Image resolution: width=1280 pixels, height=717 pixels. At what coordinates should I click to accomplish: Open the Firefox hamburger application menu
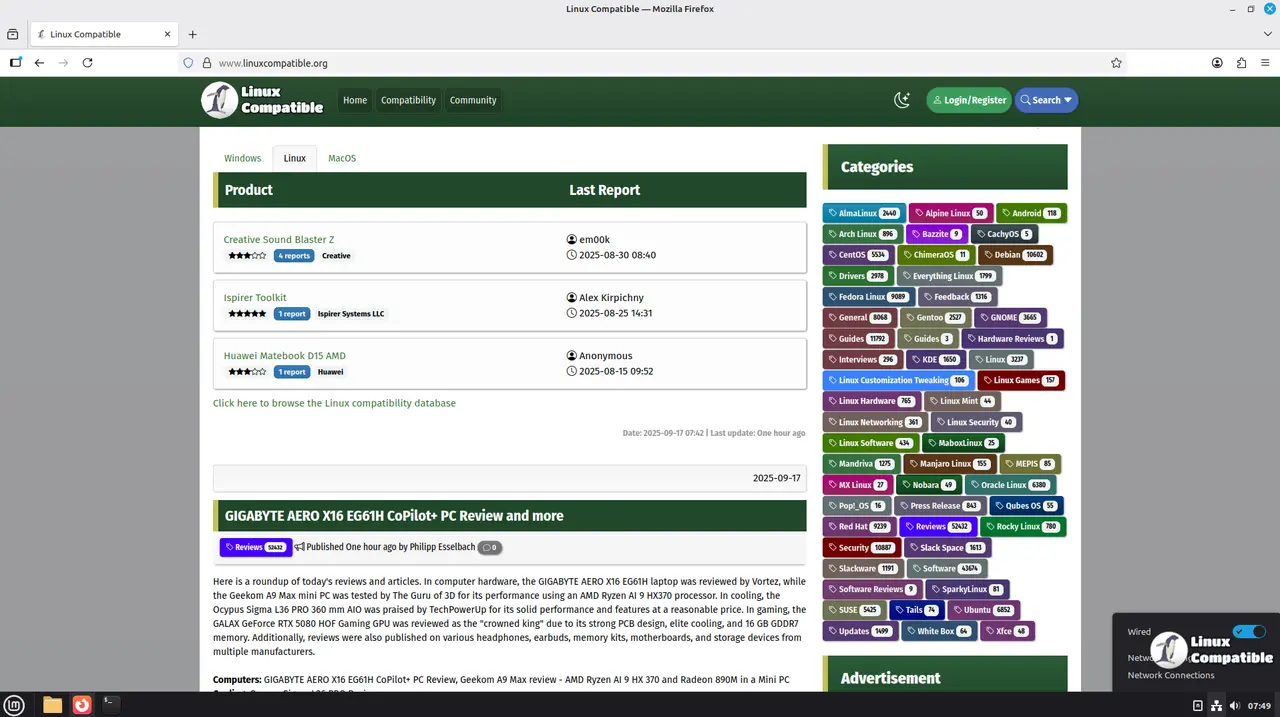pyautogui.click(x=1265, y=63)
